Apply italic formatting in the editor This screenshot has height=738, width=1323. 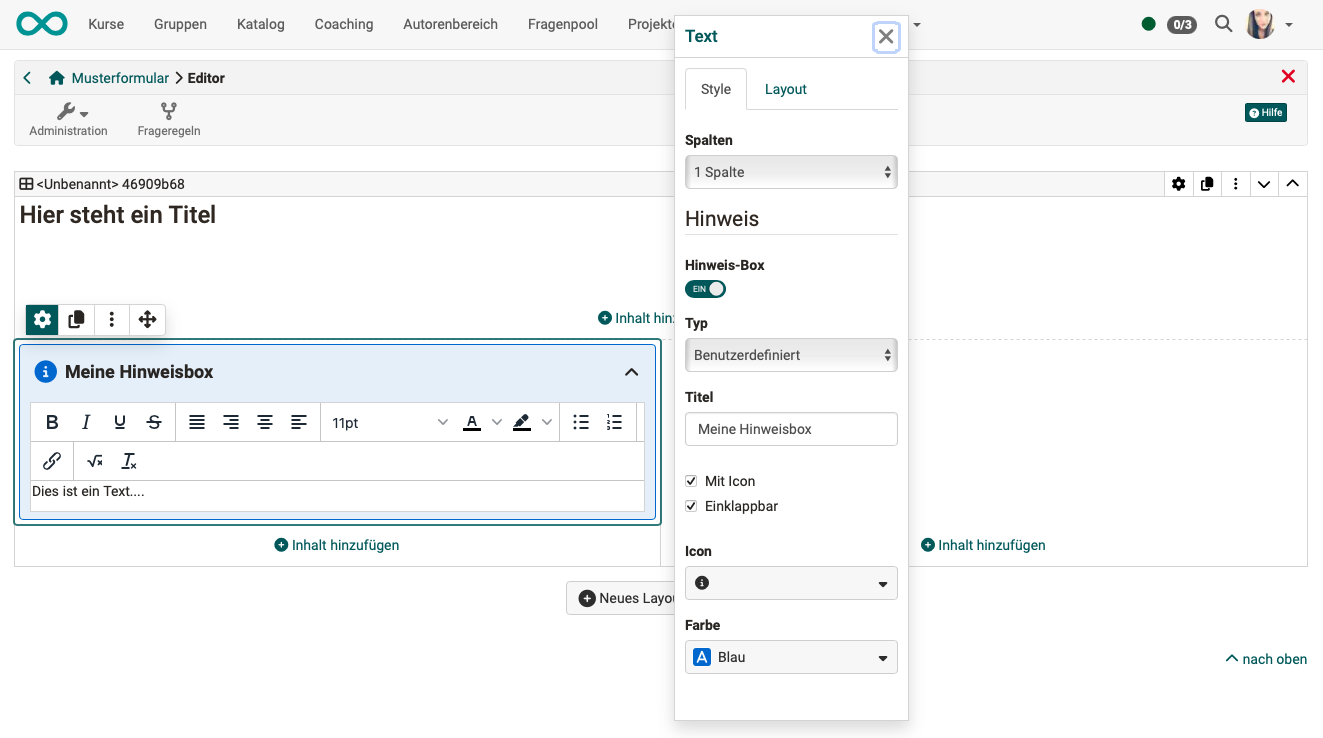[86, 423]
